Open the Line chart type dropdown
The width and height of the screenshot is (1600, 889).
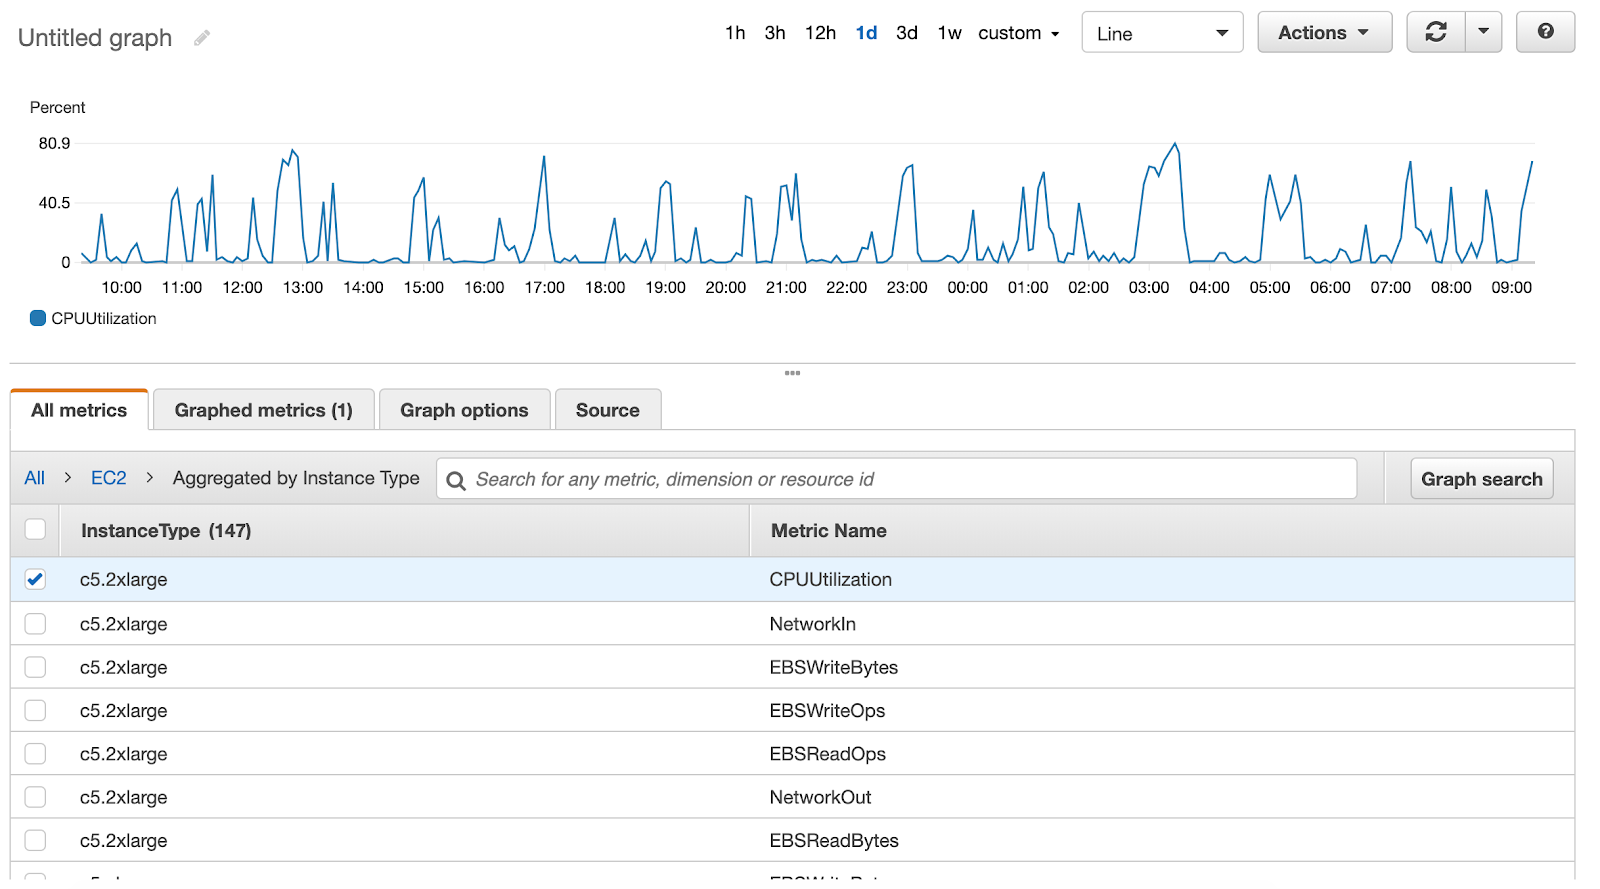click(1162, 33)
